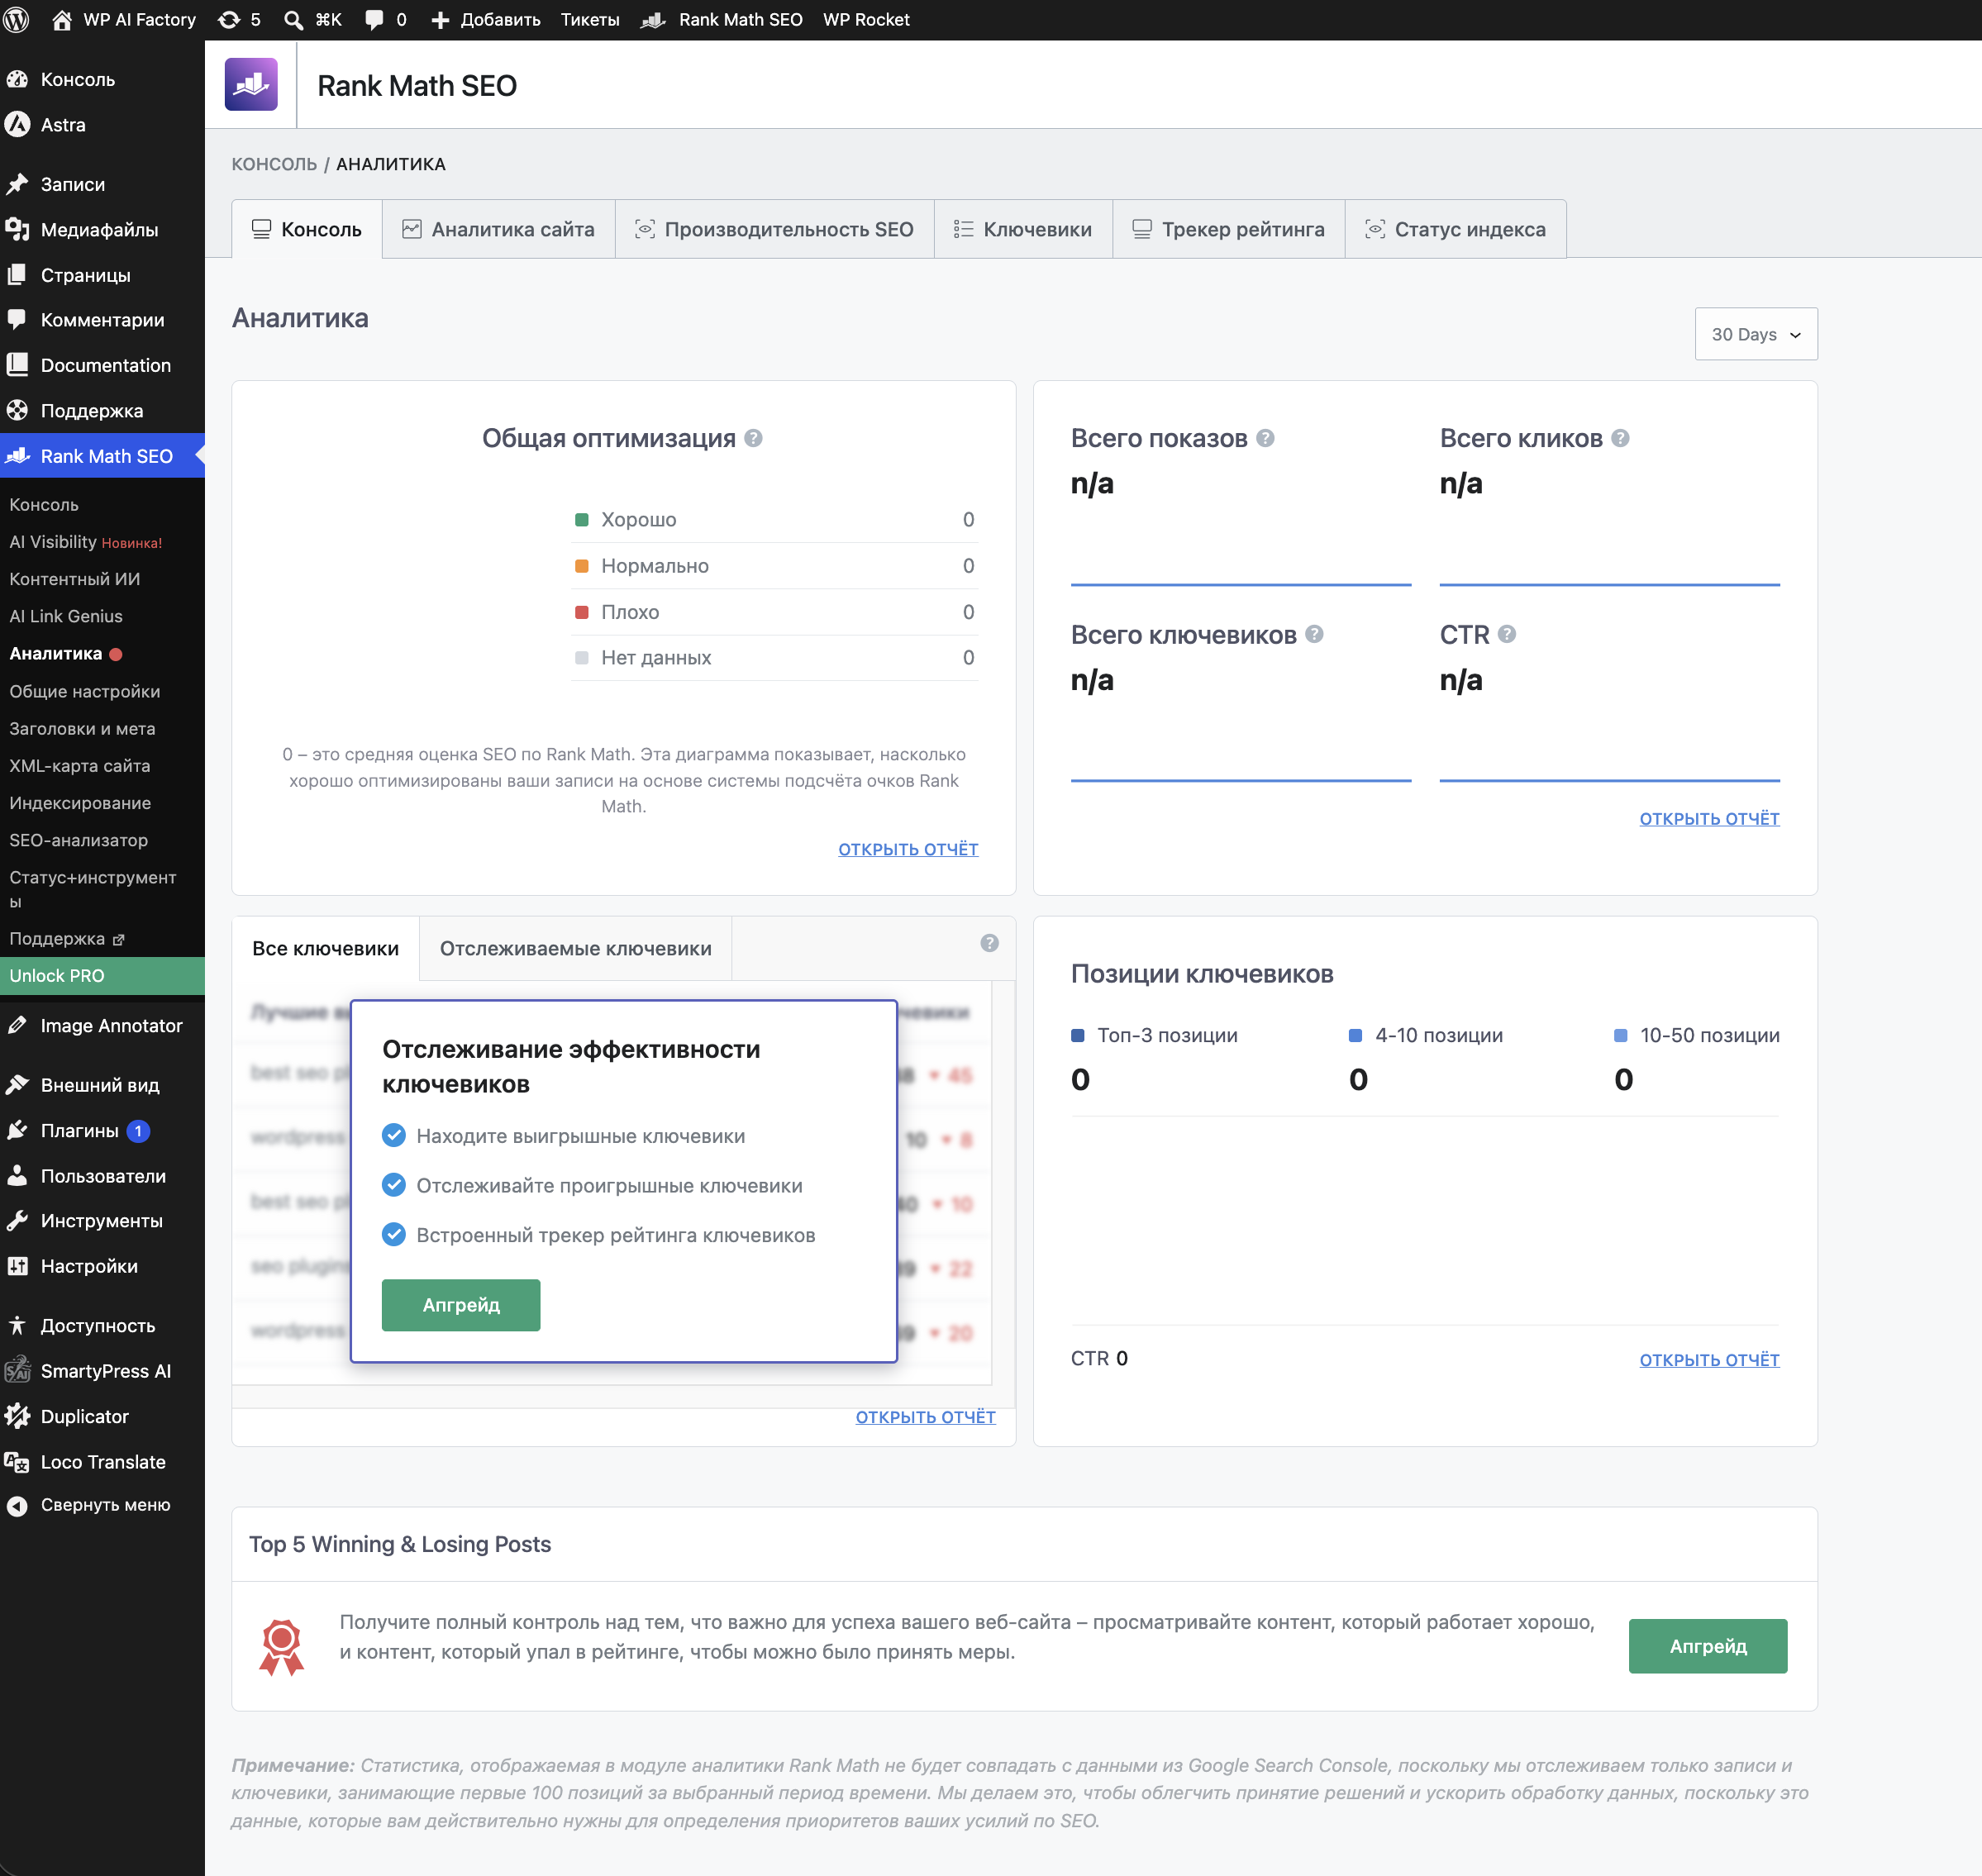Screen dimensions: 1982x1876
Task: Click the Свернуть меню collapse arrow icon
Action: pos(17,1506)
